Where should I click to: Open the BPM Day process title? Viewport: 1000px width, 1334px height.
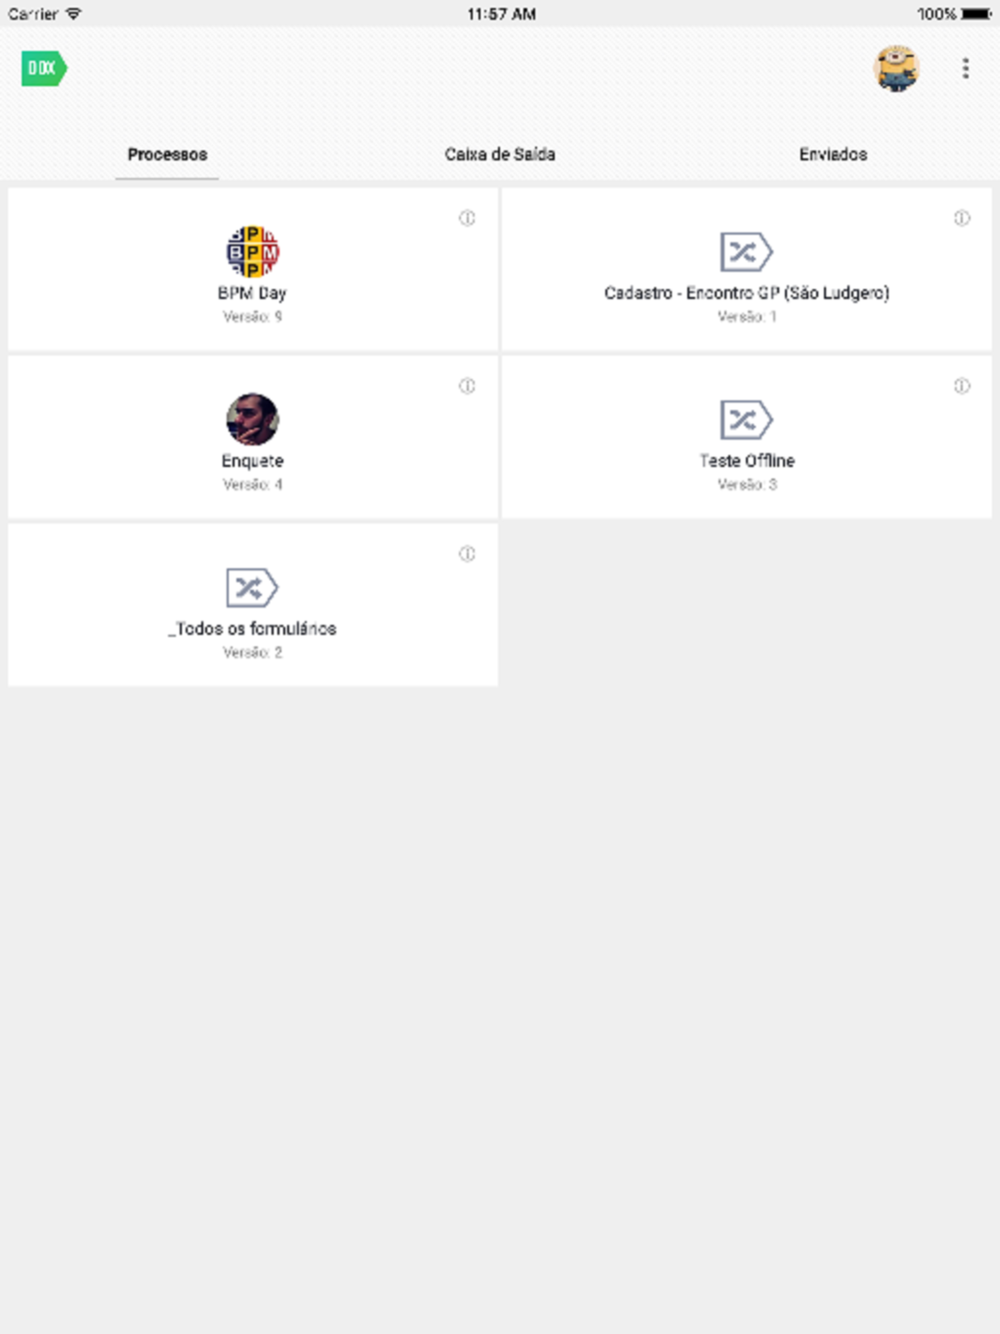[x=252, y=293]
